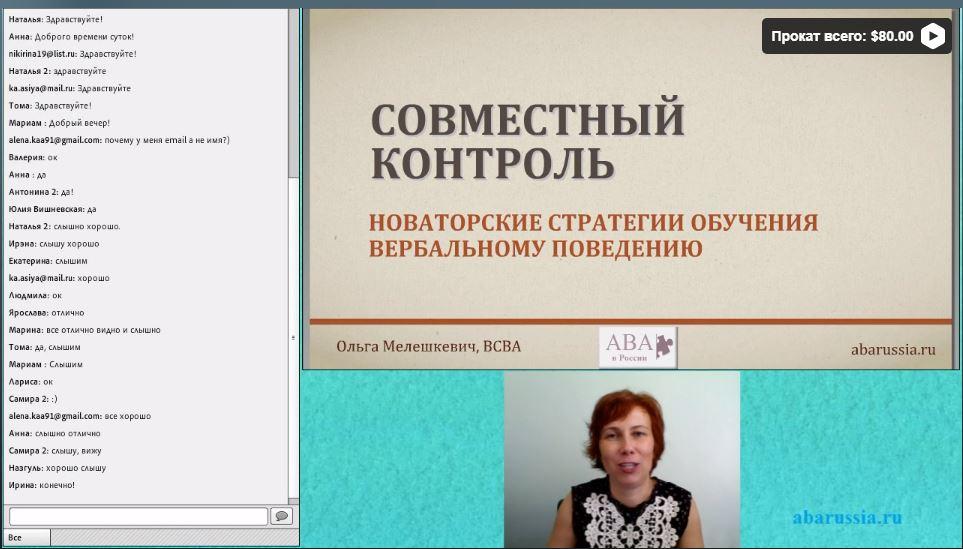This screenshot has width=963, height=549.
Task: Click Юлия Вишневская's chat message
Action: click(x=52, y=209)
